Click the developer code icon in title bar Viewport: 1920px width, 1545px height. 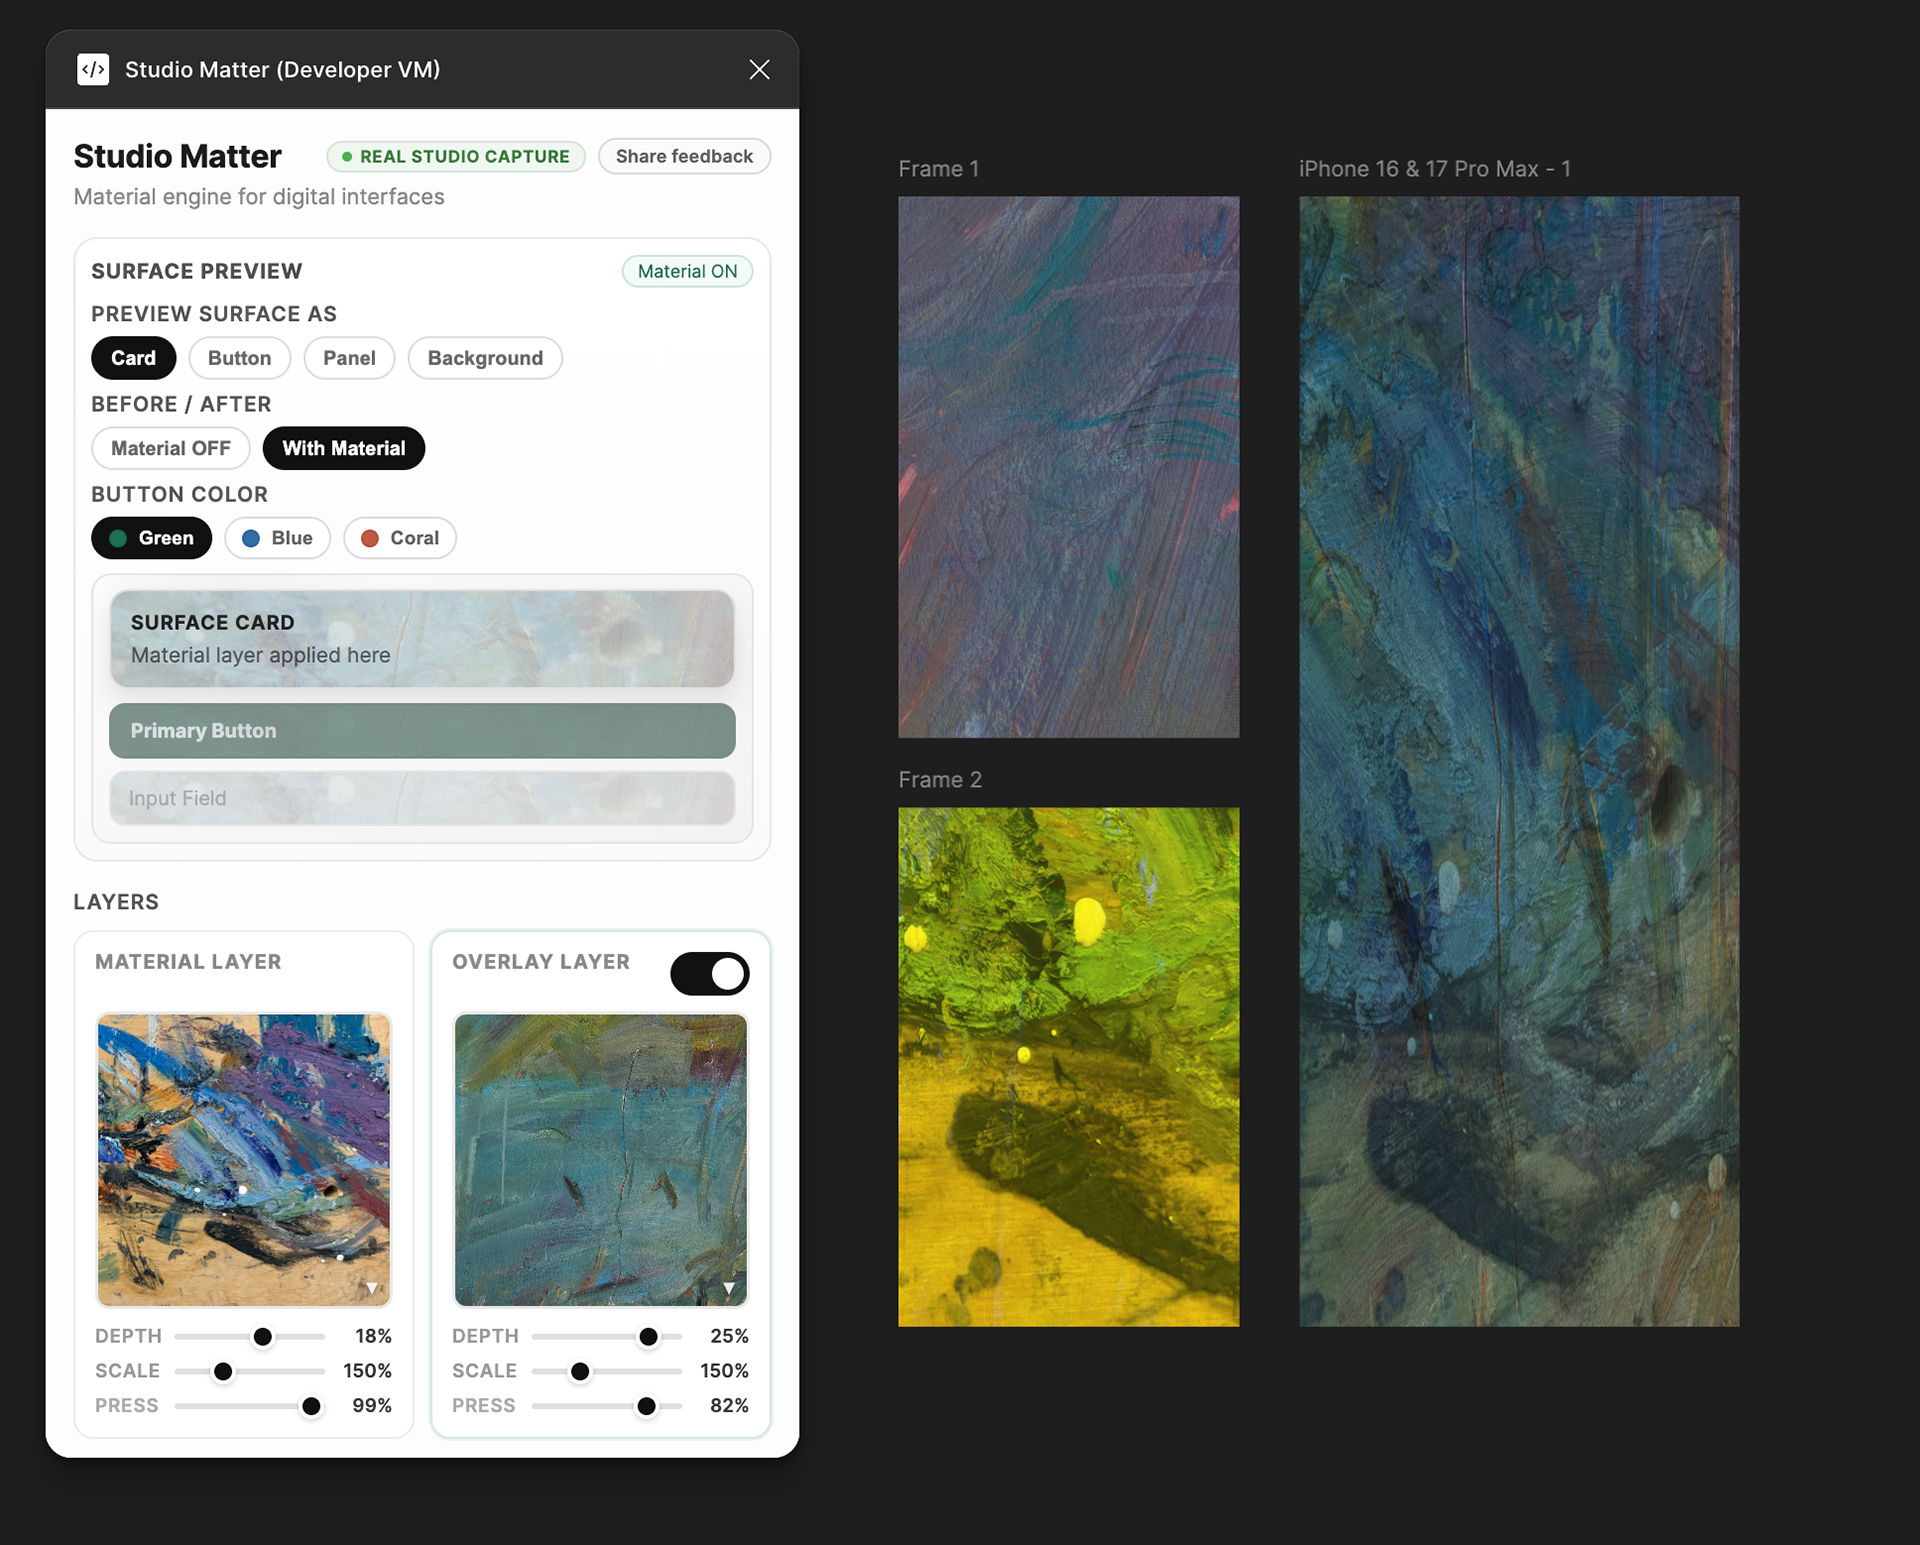pyautogui.click(x=93, y=69)
